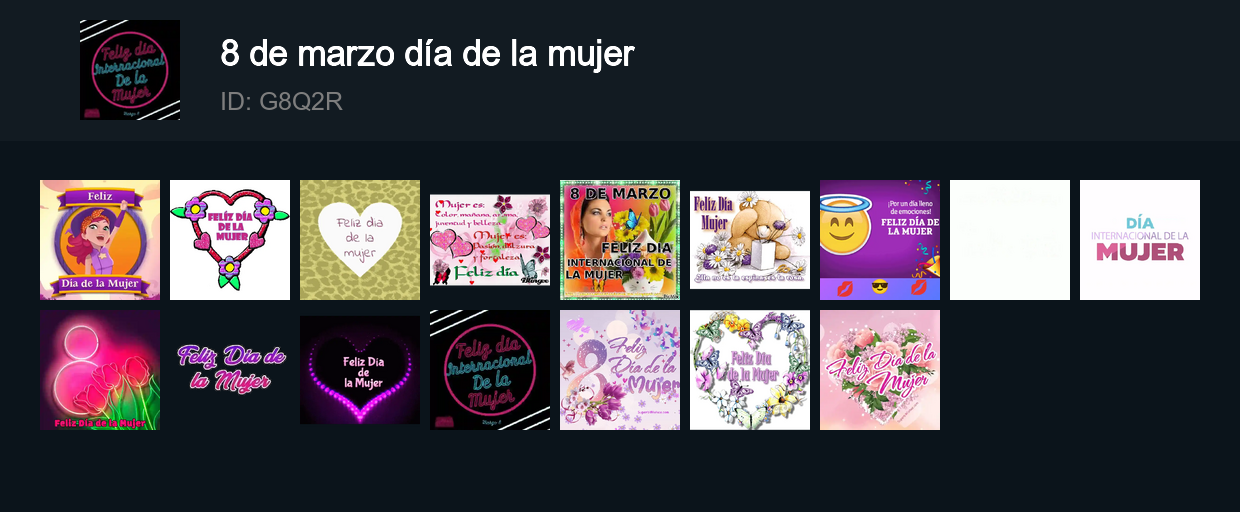Pick the lavender floral number 8 sticker
The width and height of the screenshot is (1240, 512).
(620, 370)
